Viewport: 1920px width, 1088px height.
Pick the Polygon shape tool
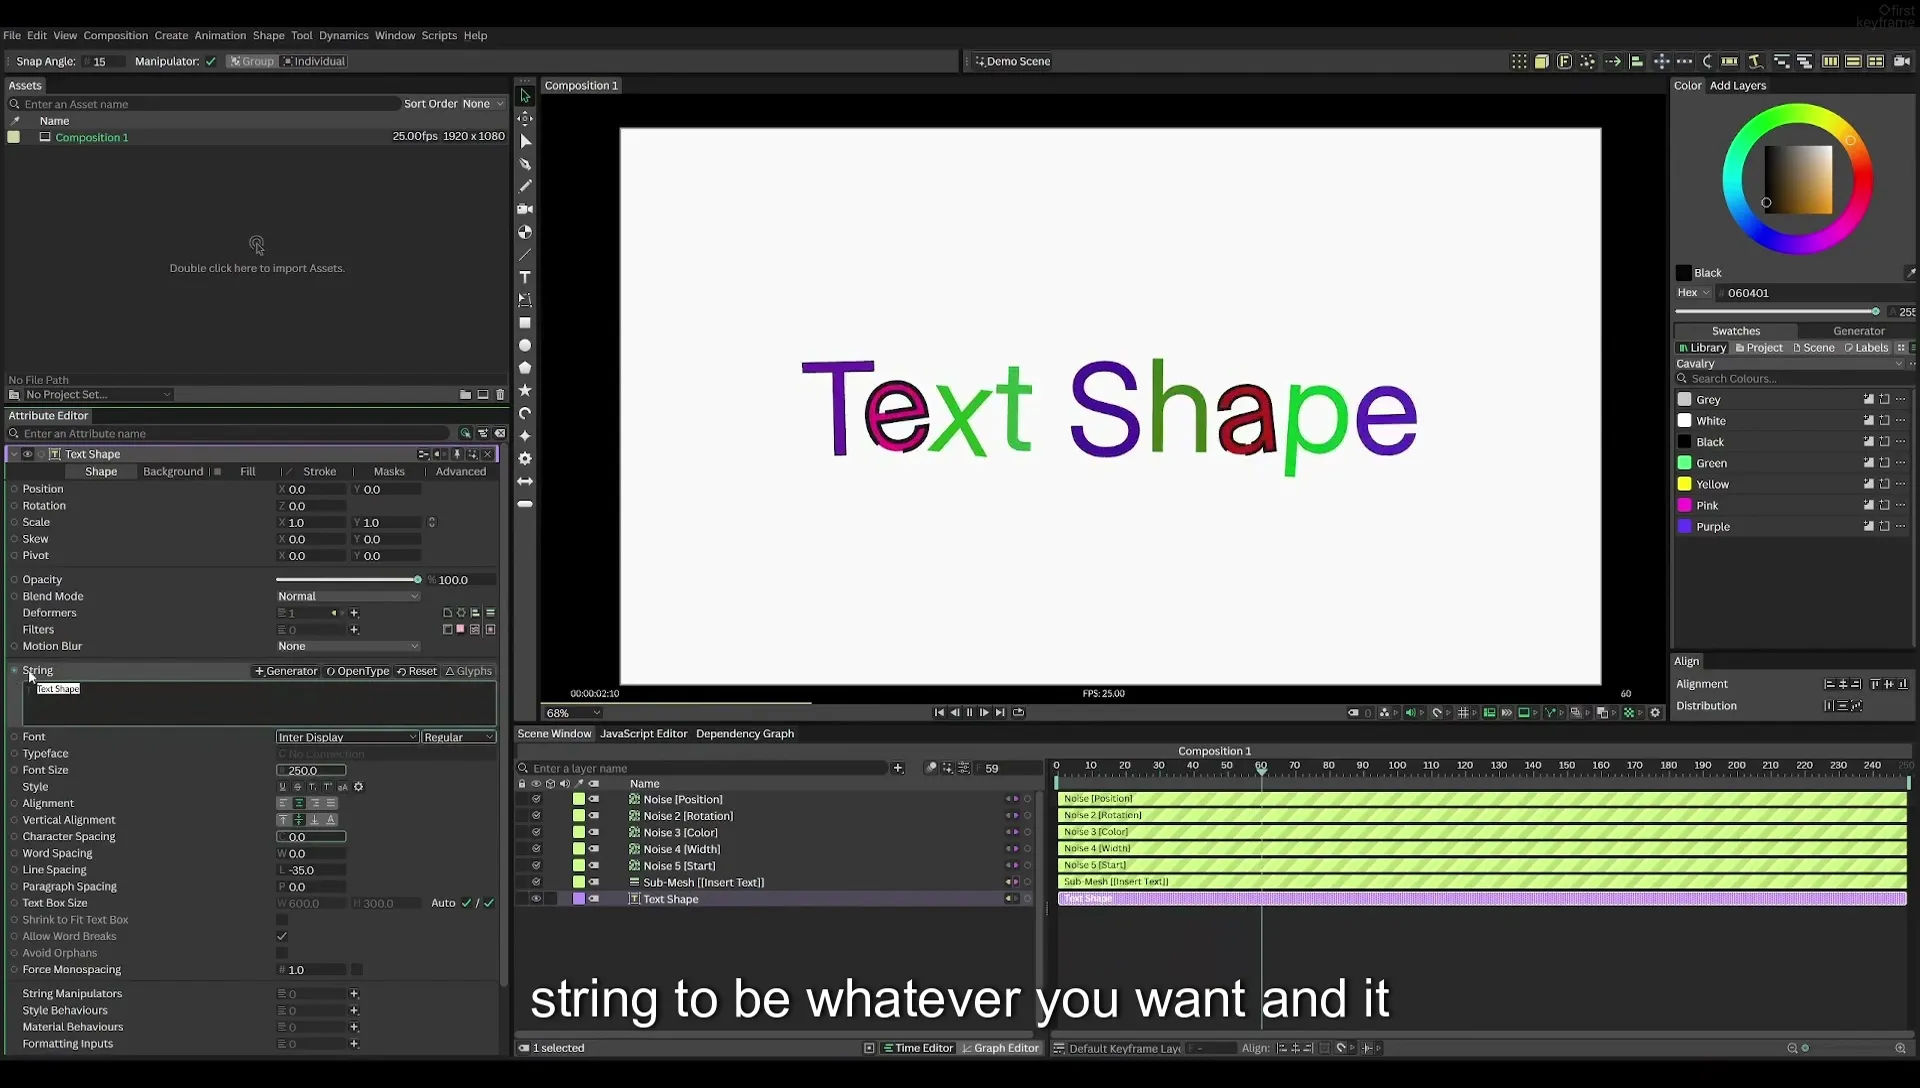(x=525, y=368)
